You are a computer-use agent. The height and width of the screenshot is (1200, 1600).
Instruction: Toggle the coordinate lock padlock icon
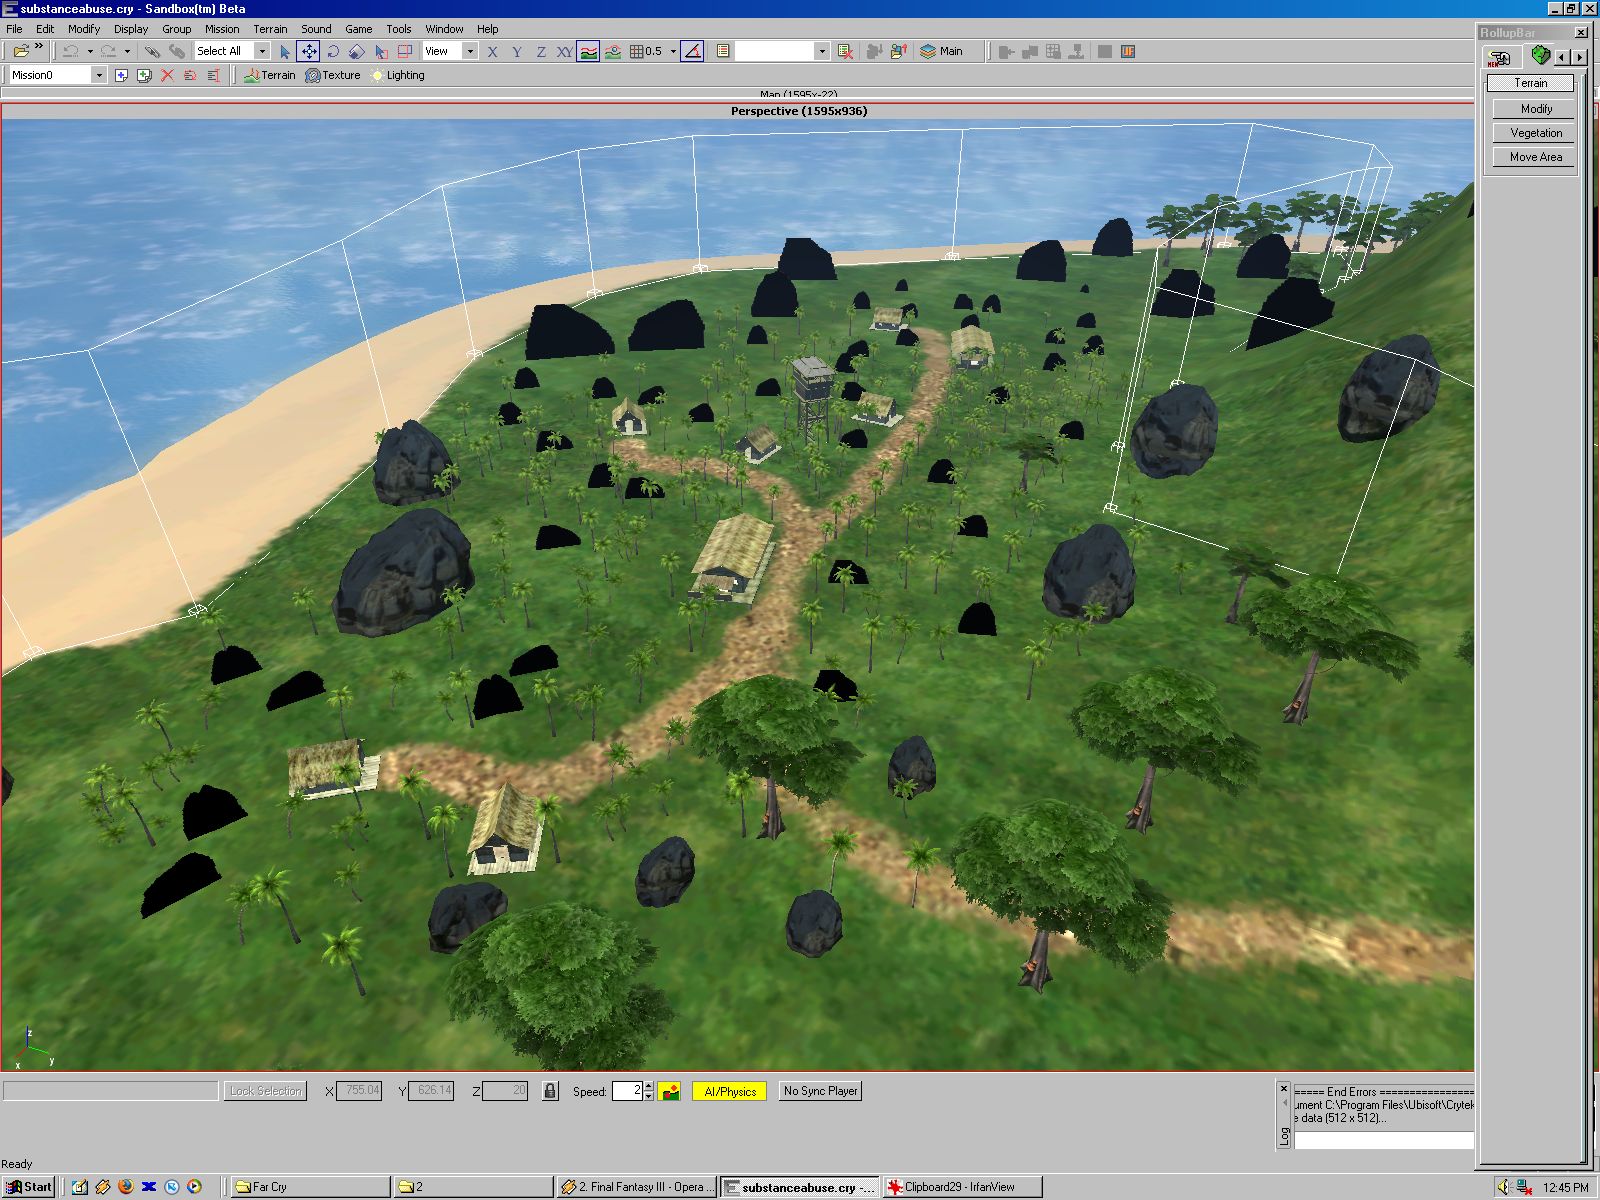pos(550,1091)
